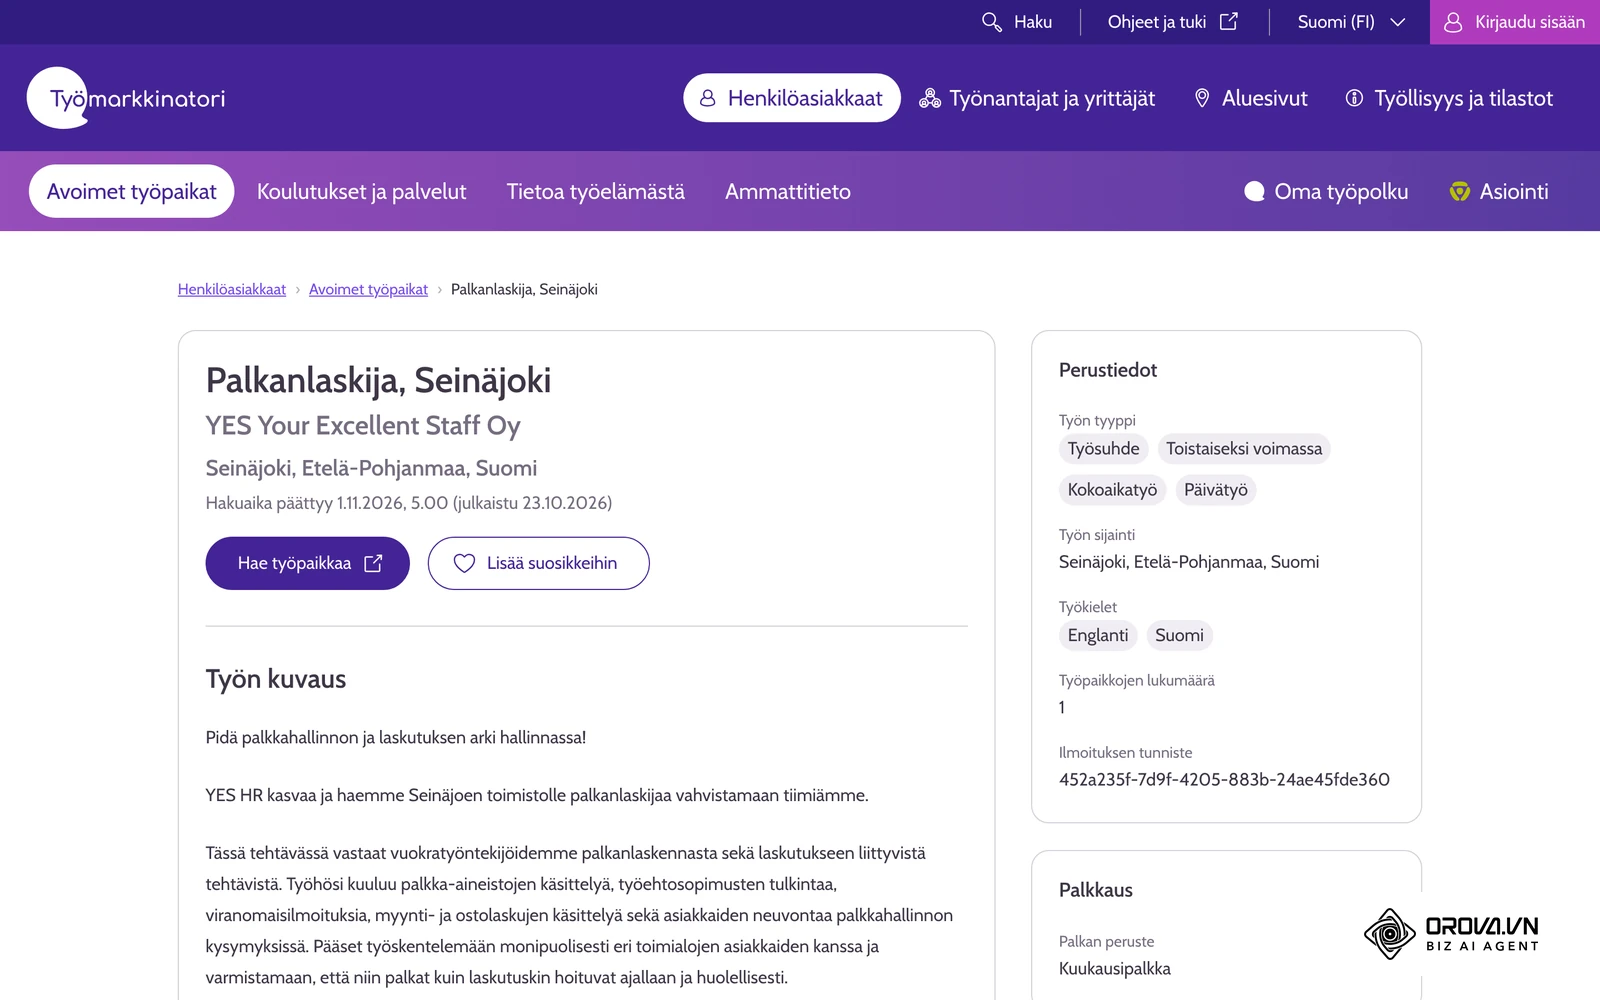Go to Työmarkkinatori home logo
Viewport: 1600px width, 1000px height.
pos(126,98)
